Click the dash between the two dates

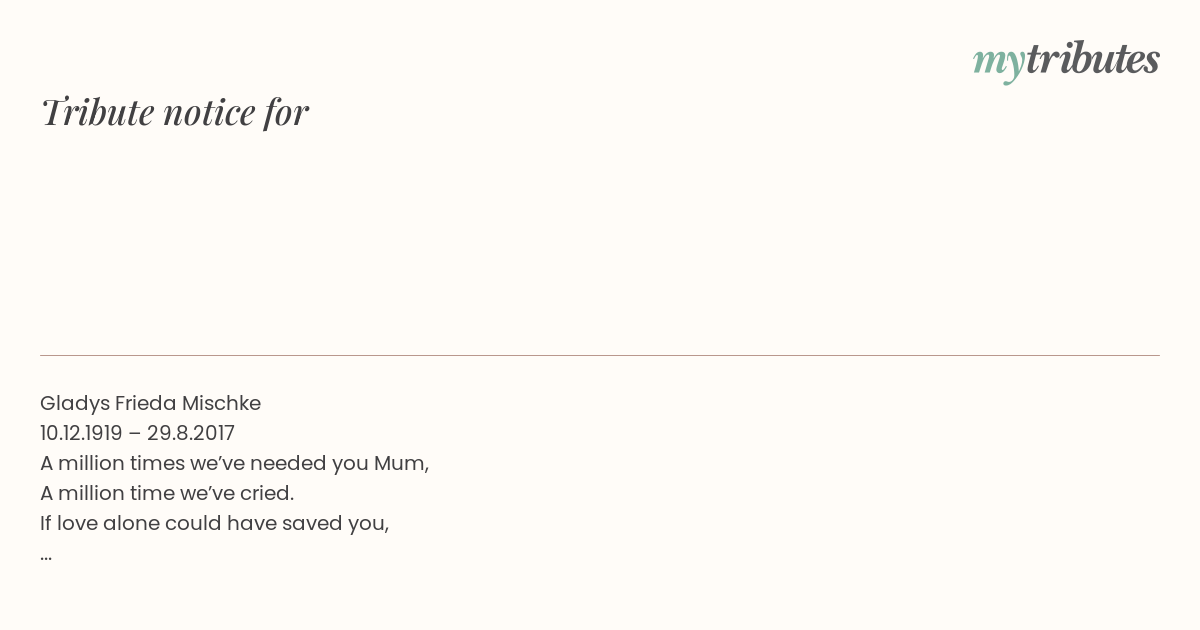[135, 433]
